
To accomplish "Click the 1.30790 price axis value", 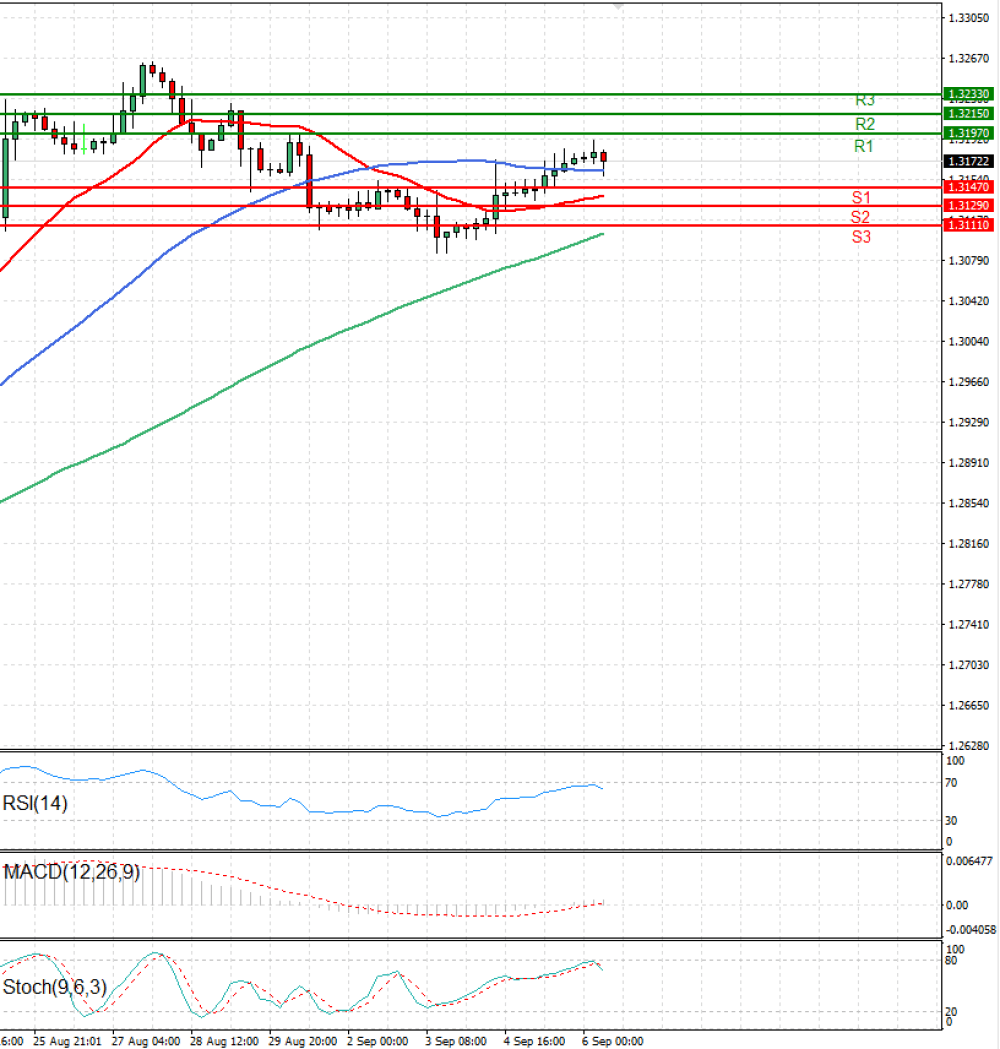I will (x=969, y=260).
